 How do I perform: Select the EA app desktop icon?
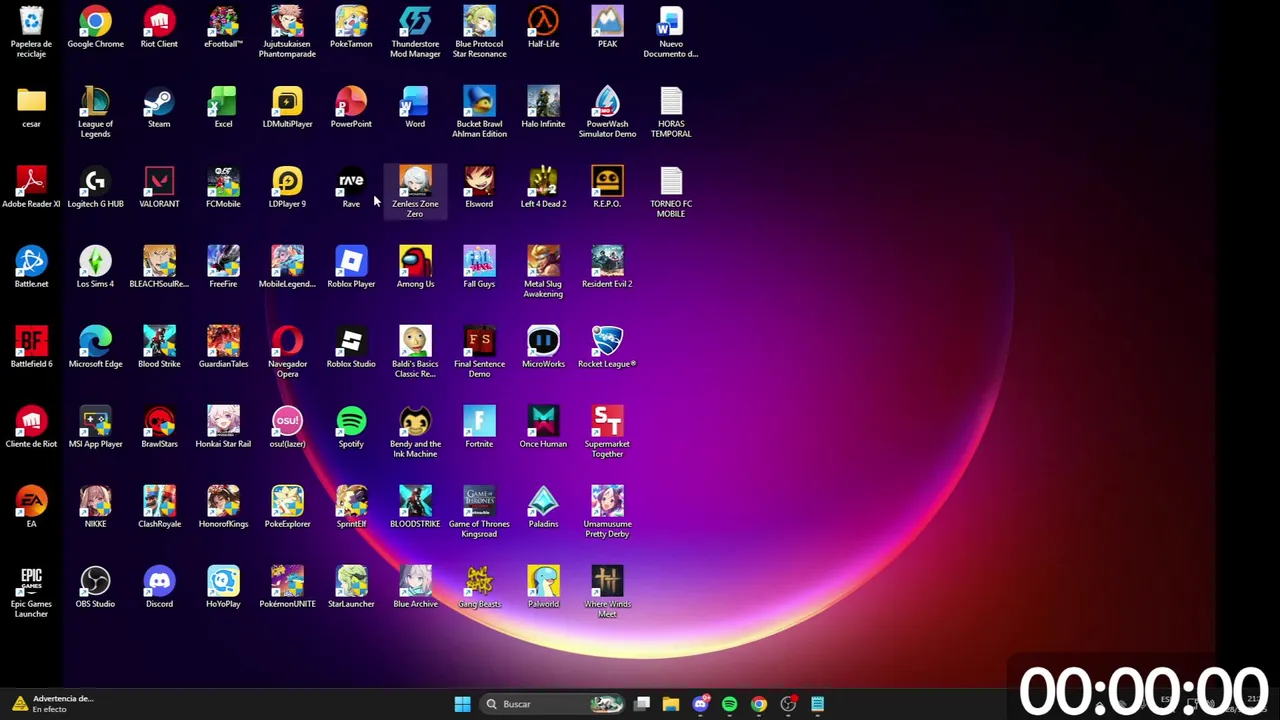point(31,507)
